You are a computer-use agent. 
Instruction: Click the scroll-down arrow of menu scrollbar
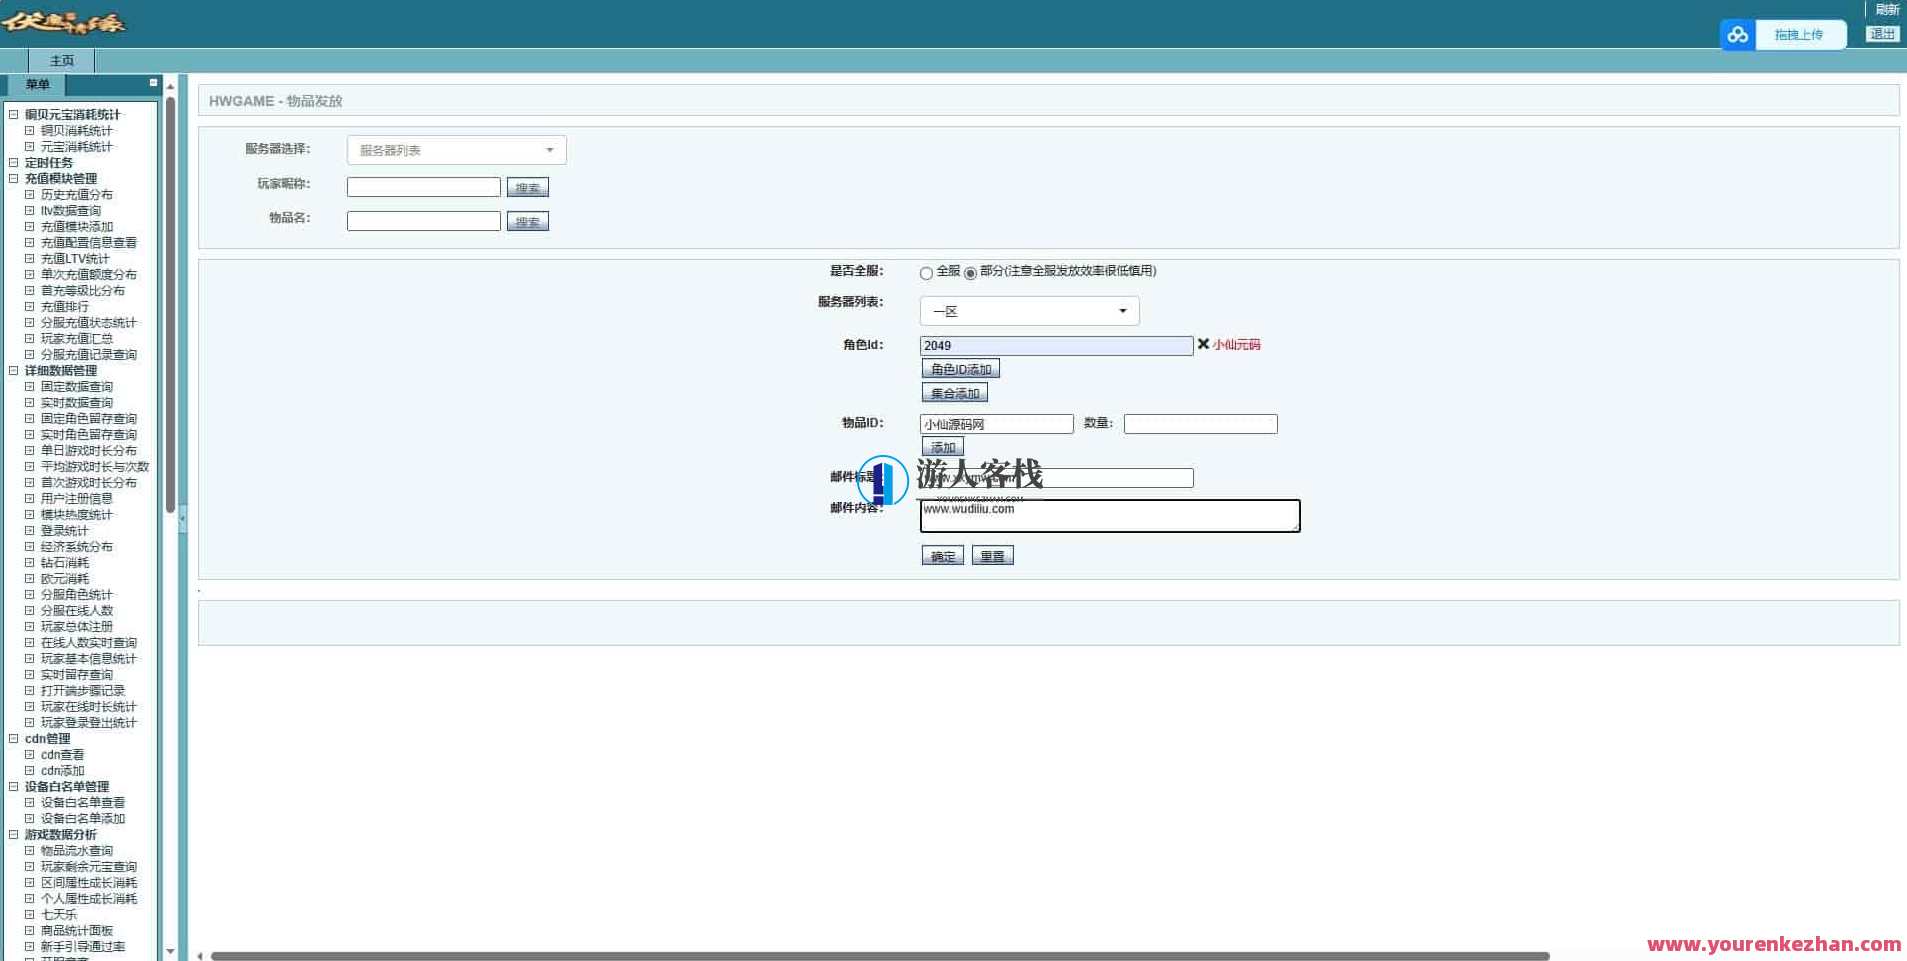click(170, 951)
